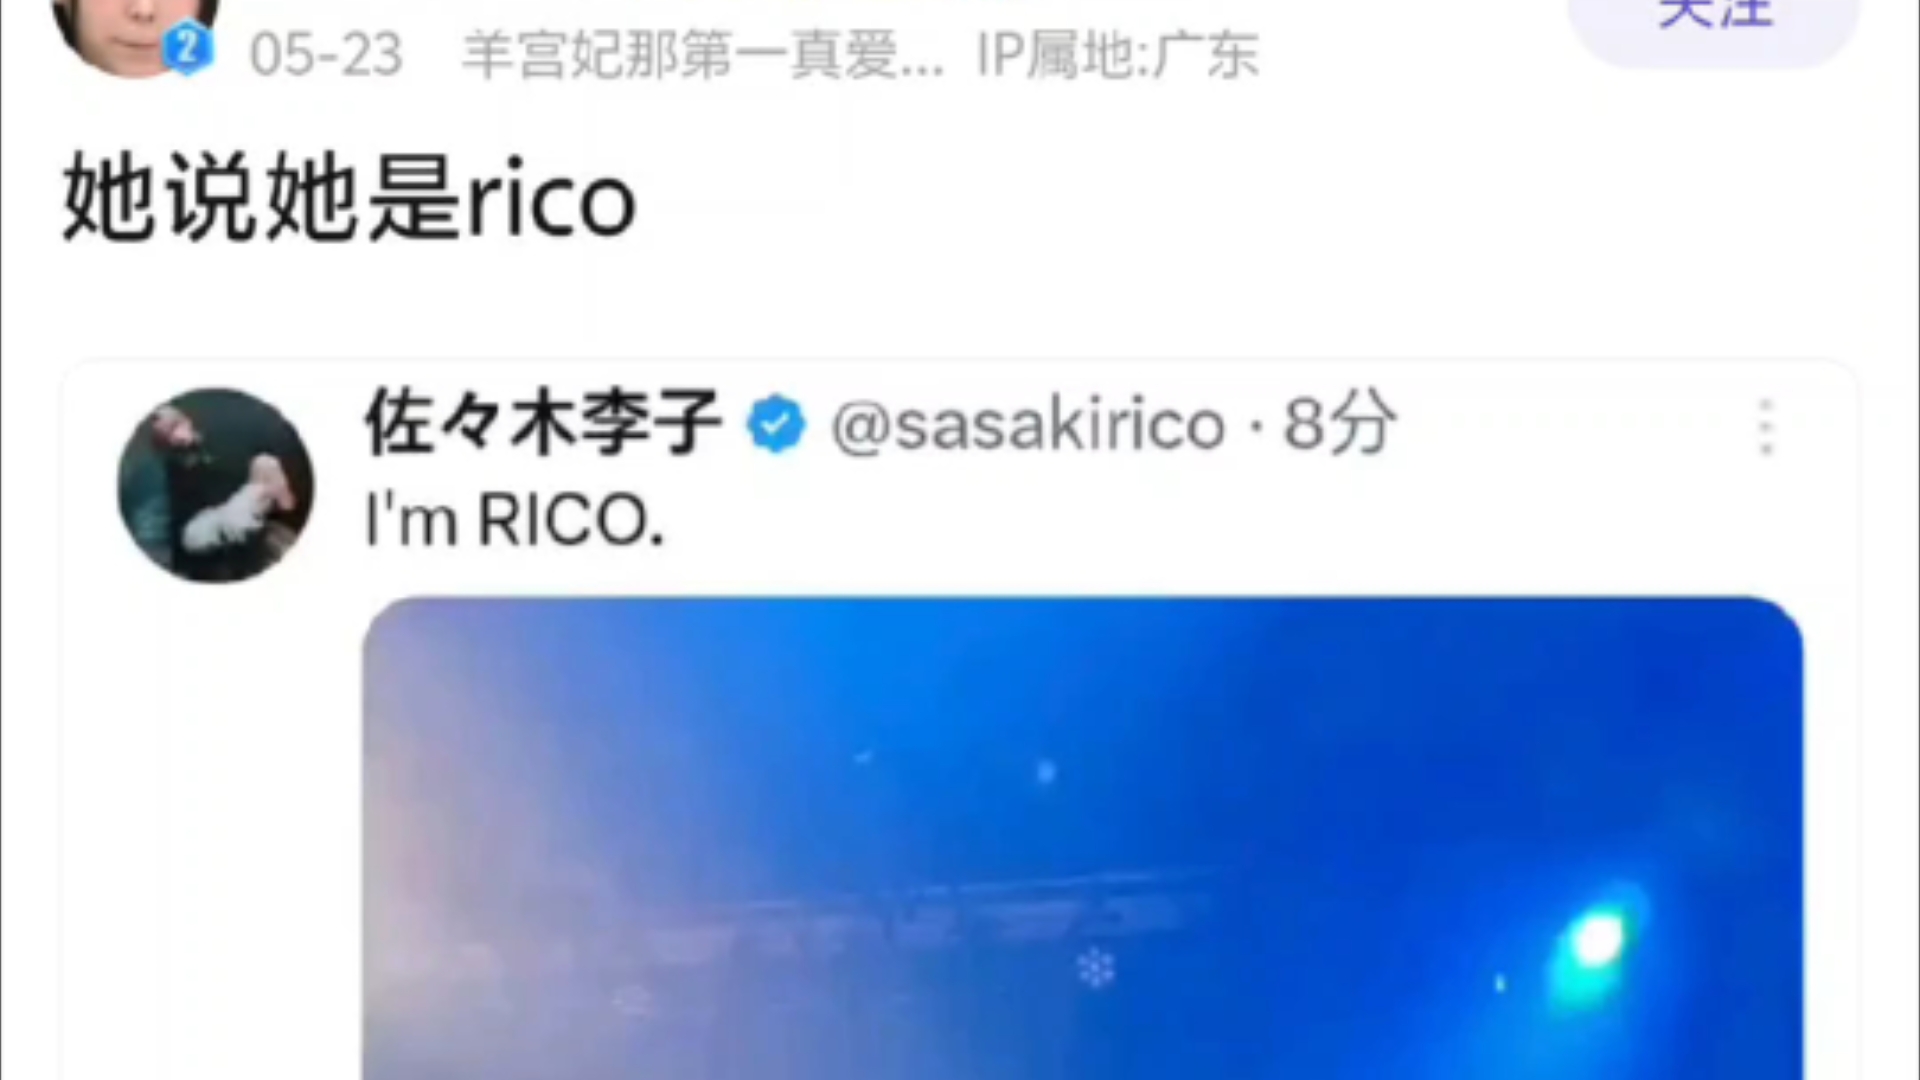Viewport: 1920px width, 1080px height.
Task: Click the level 2 badge on avatar
Action: click(x=188, y=48)
